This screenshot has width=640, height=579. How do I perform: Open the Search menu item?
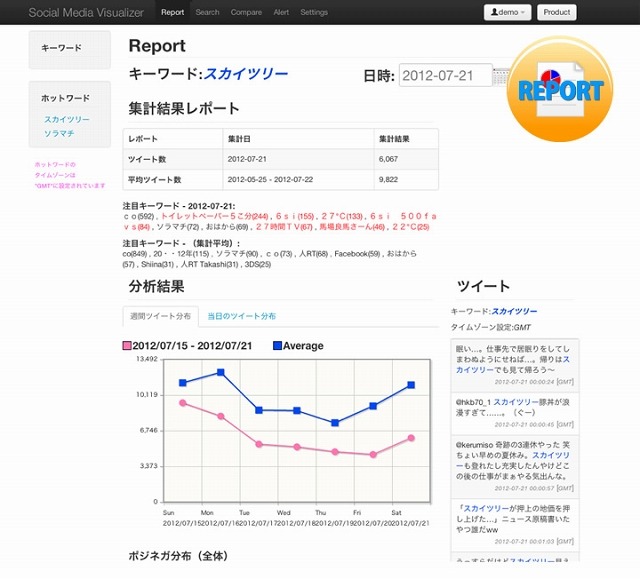[207, 12]
